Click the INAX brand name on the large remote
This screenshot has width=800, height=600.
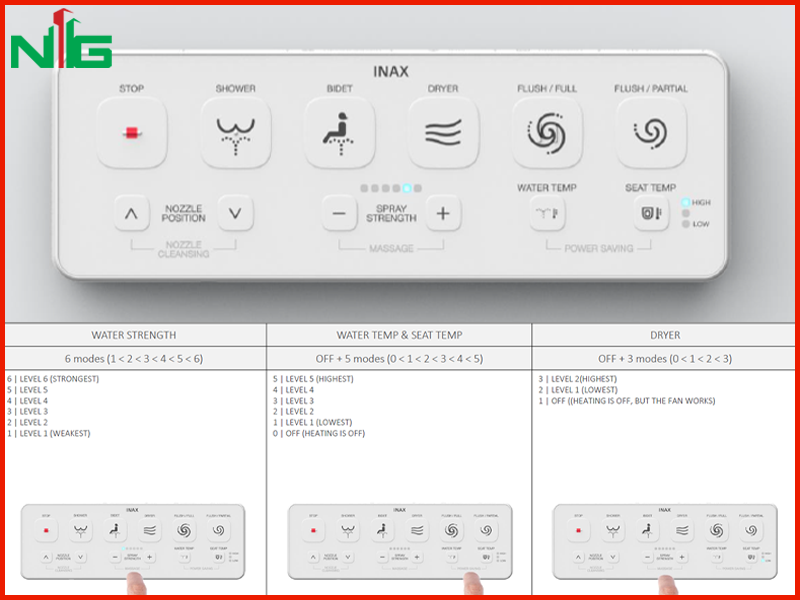click(391, 71)
